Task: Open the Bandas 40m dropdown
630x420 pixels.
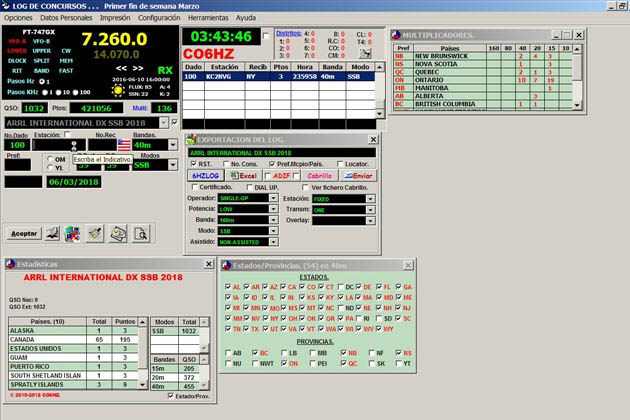Action: click(173, 145)
